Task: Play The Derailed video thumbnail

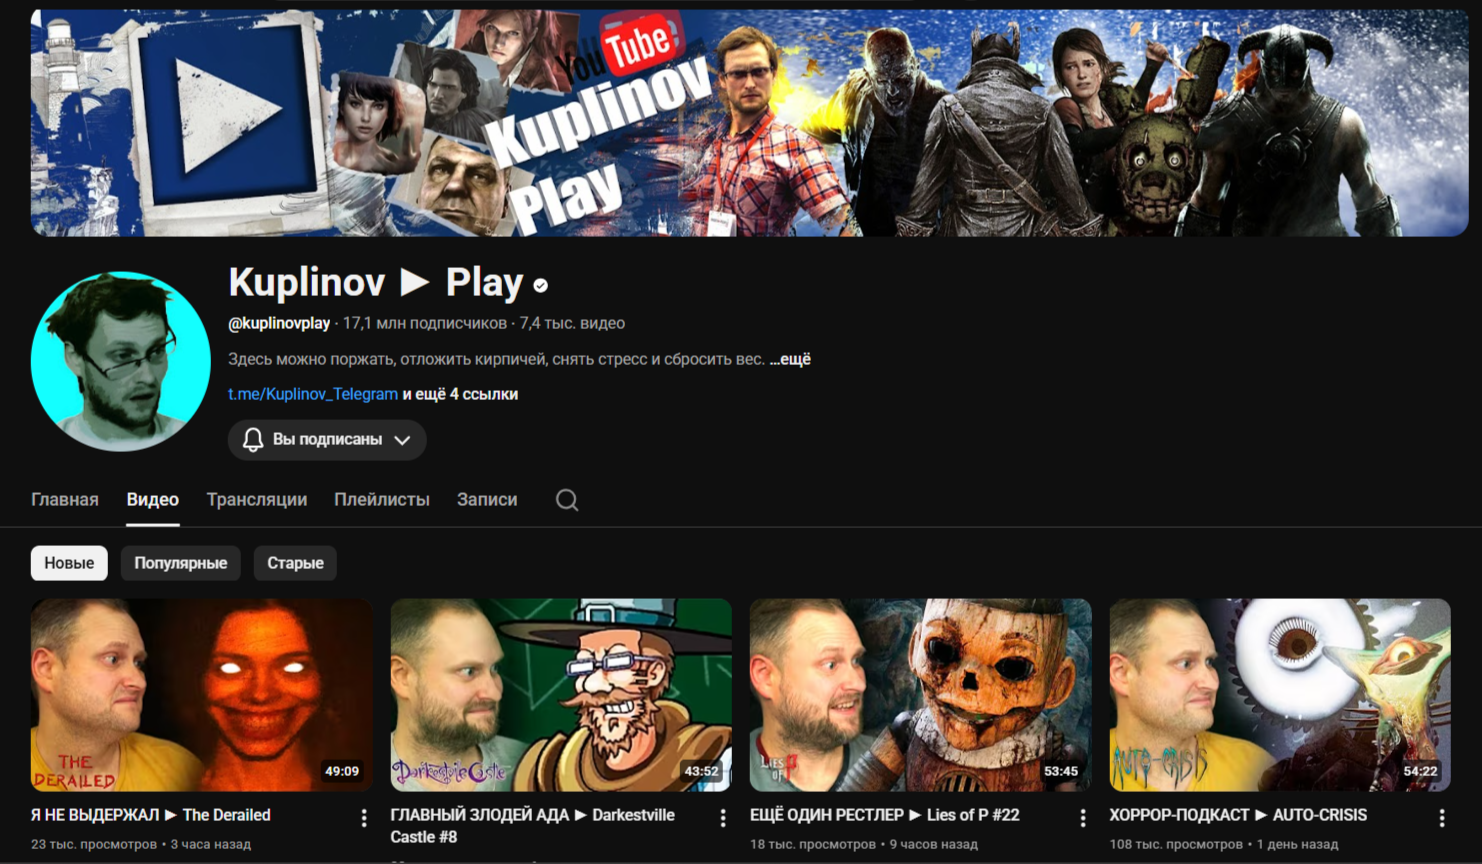Action: click(x=202, y=695)
